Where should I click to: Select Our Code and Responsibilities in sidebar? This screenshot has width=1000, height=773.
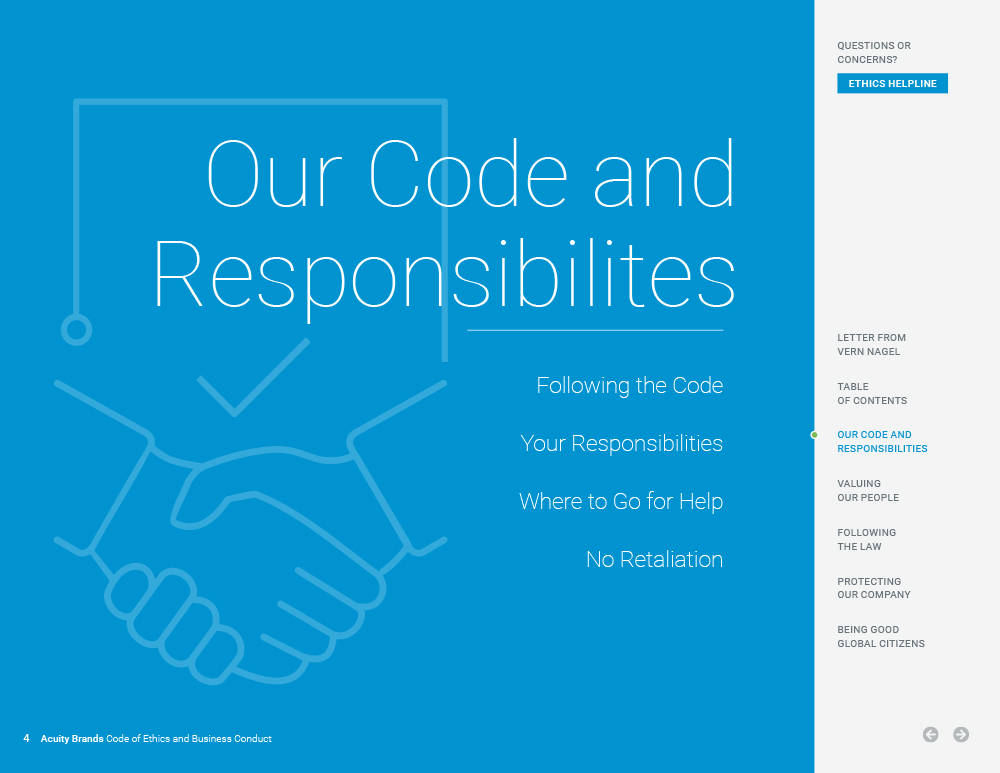click(881, 442)
